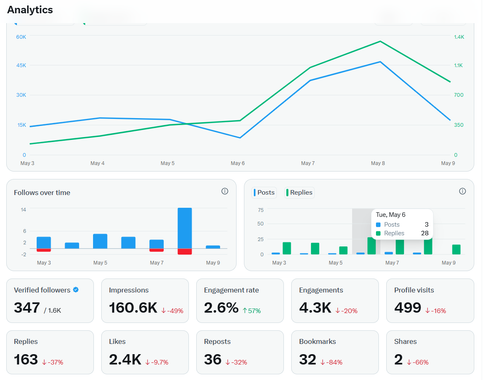Select the Engagements 4.3K card
Viewport: 489px width, 380px height.
point(335,301)
